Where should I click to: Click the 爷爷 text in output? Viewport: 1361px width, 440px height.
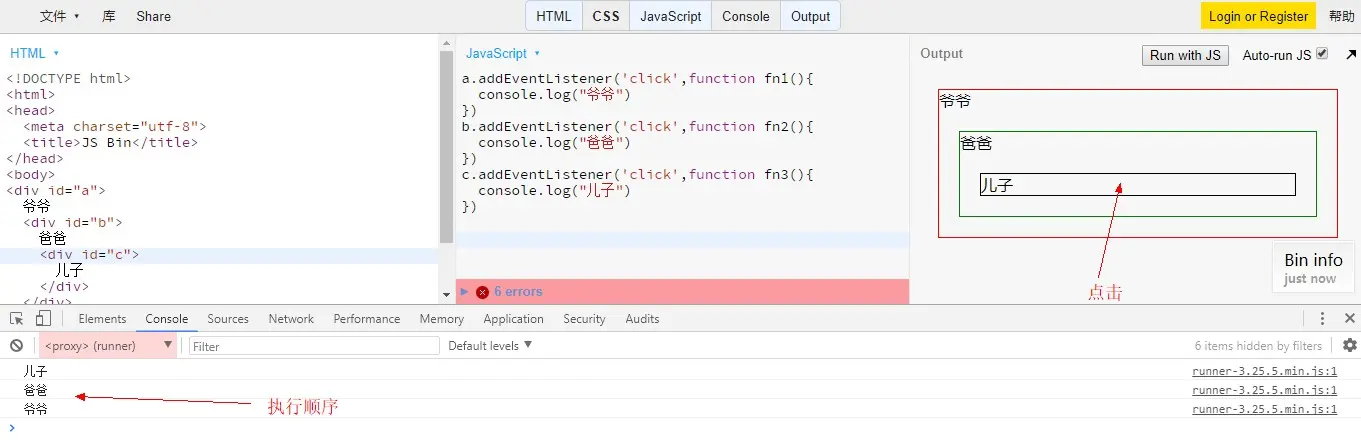click(x=955, y=101)
